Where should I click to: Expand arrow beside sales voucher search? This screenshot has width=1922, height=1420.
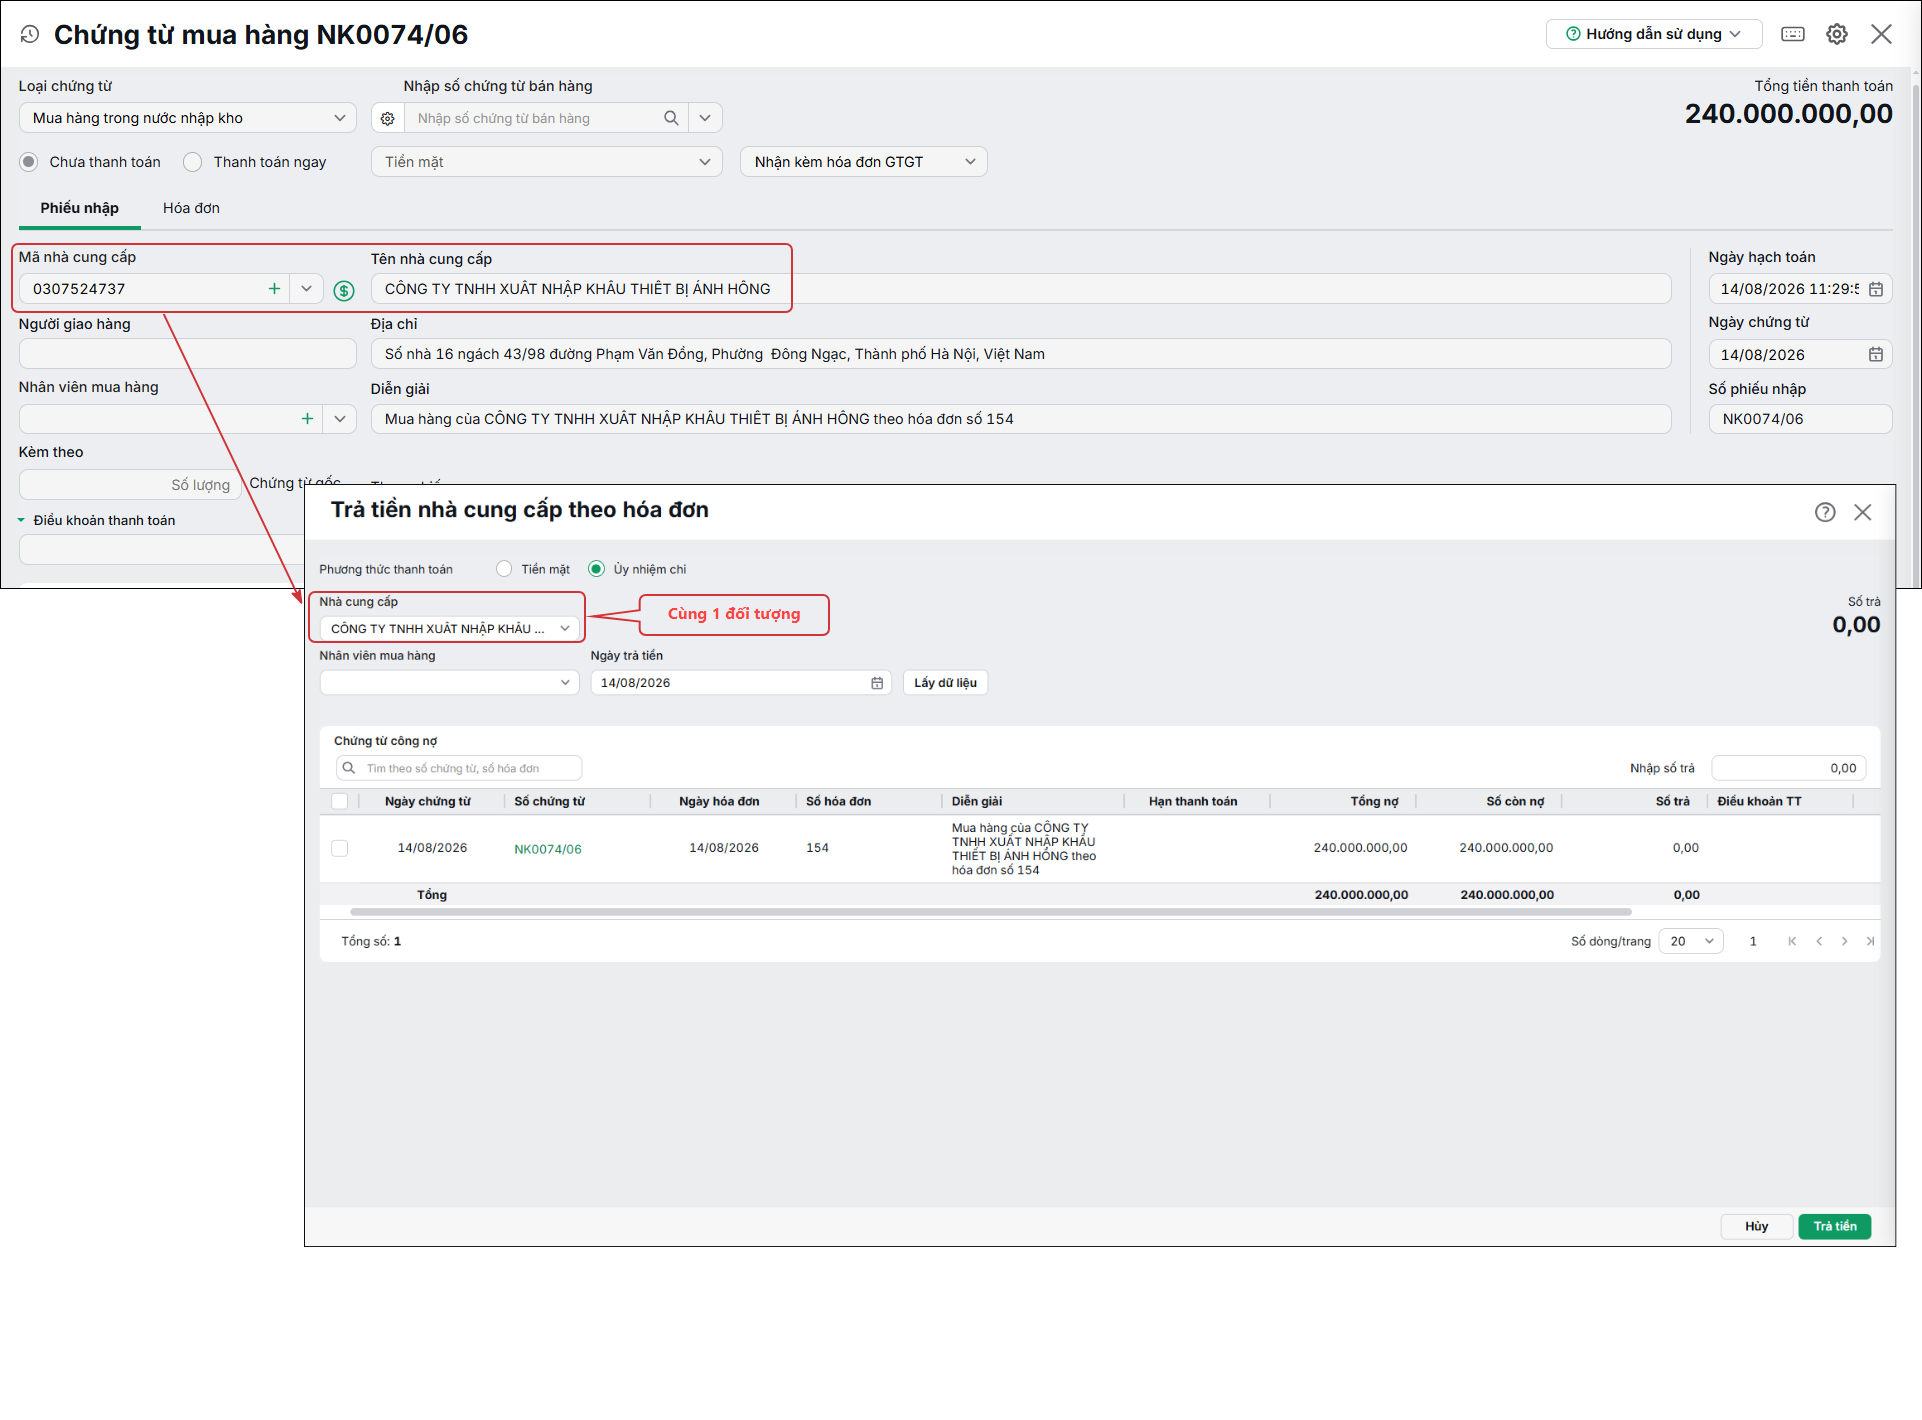pyautogui.click(x=705, y=118)
